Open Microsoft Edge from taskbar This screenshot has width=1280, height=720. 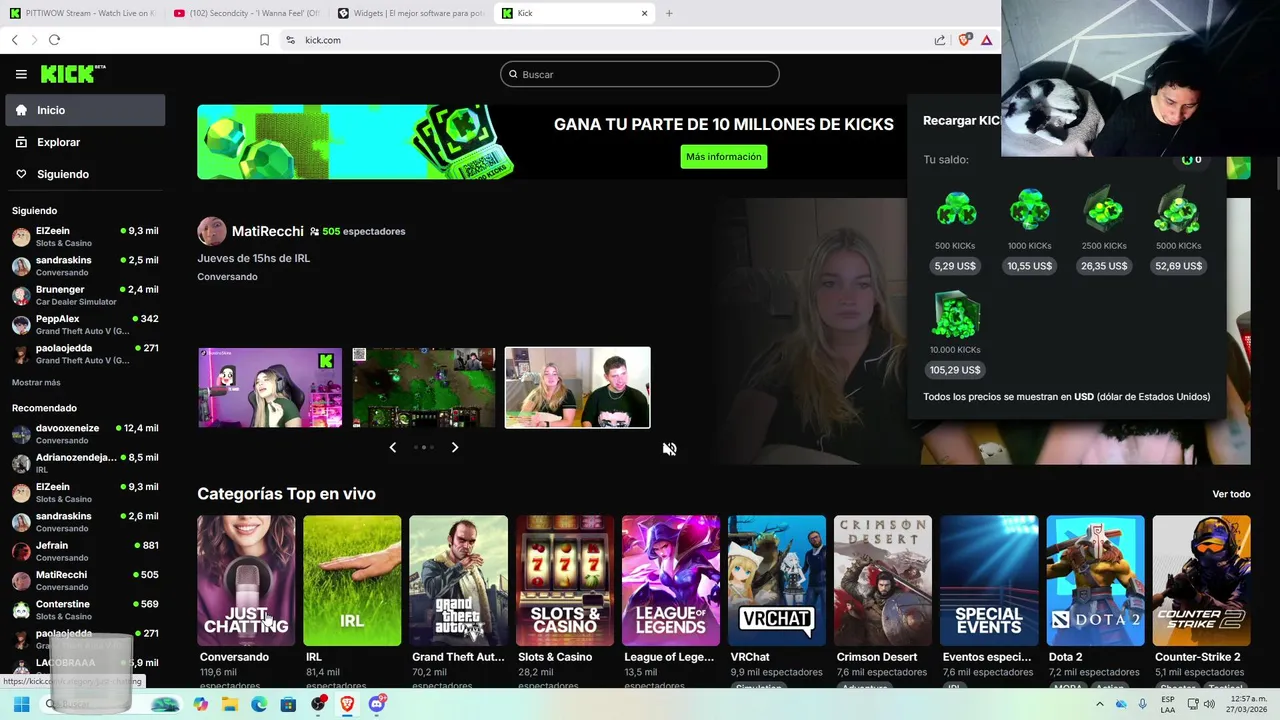click(x=259, y=704)
